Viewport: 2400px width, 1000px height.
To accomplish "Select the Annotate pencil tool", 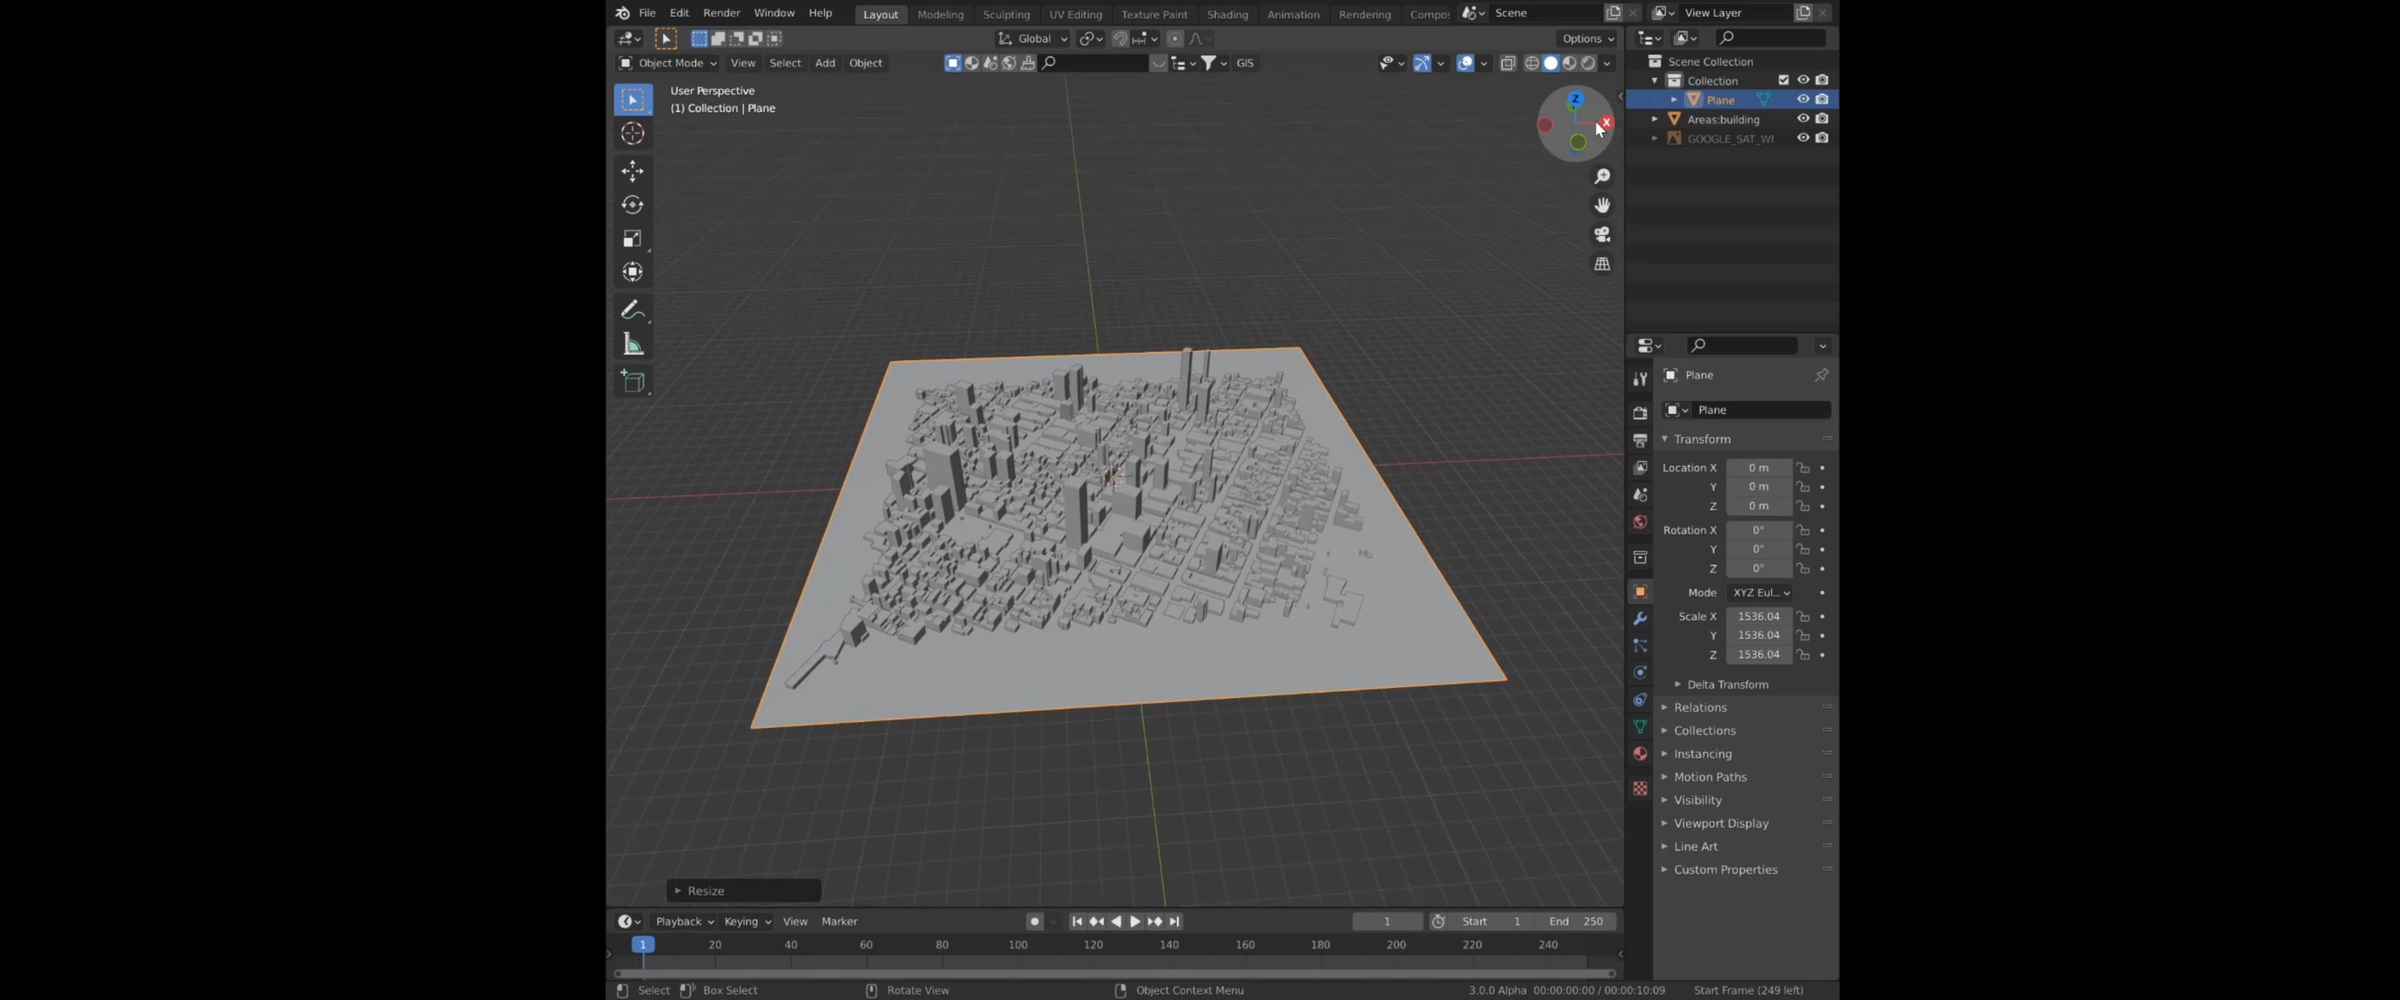I will (632, 310).
